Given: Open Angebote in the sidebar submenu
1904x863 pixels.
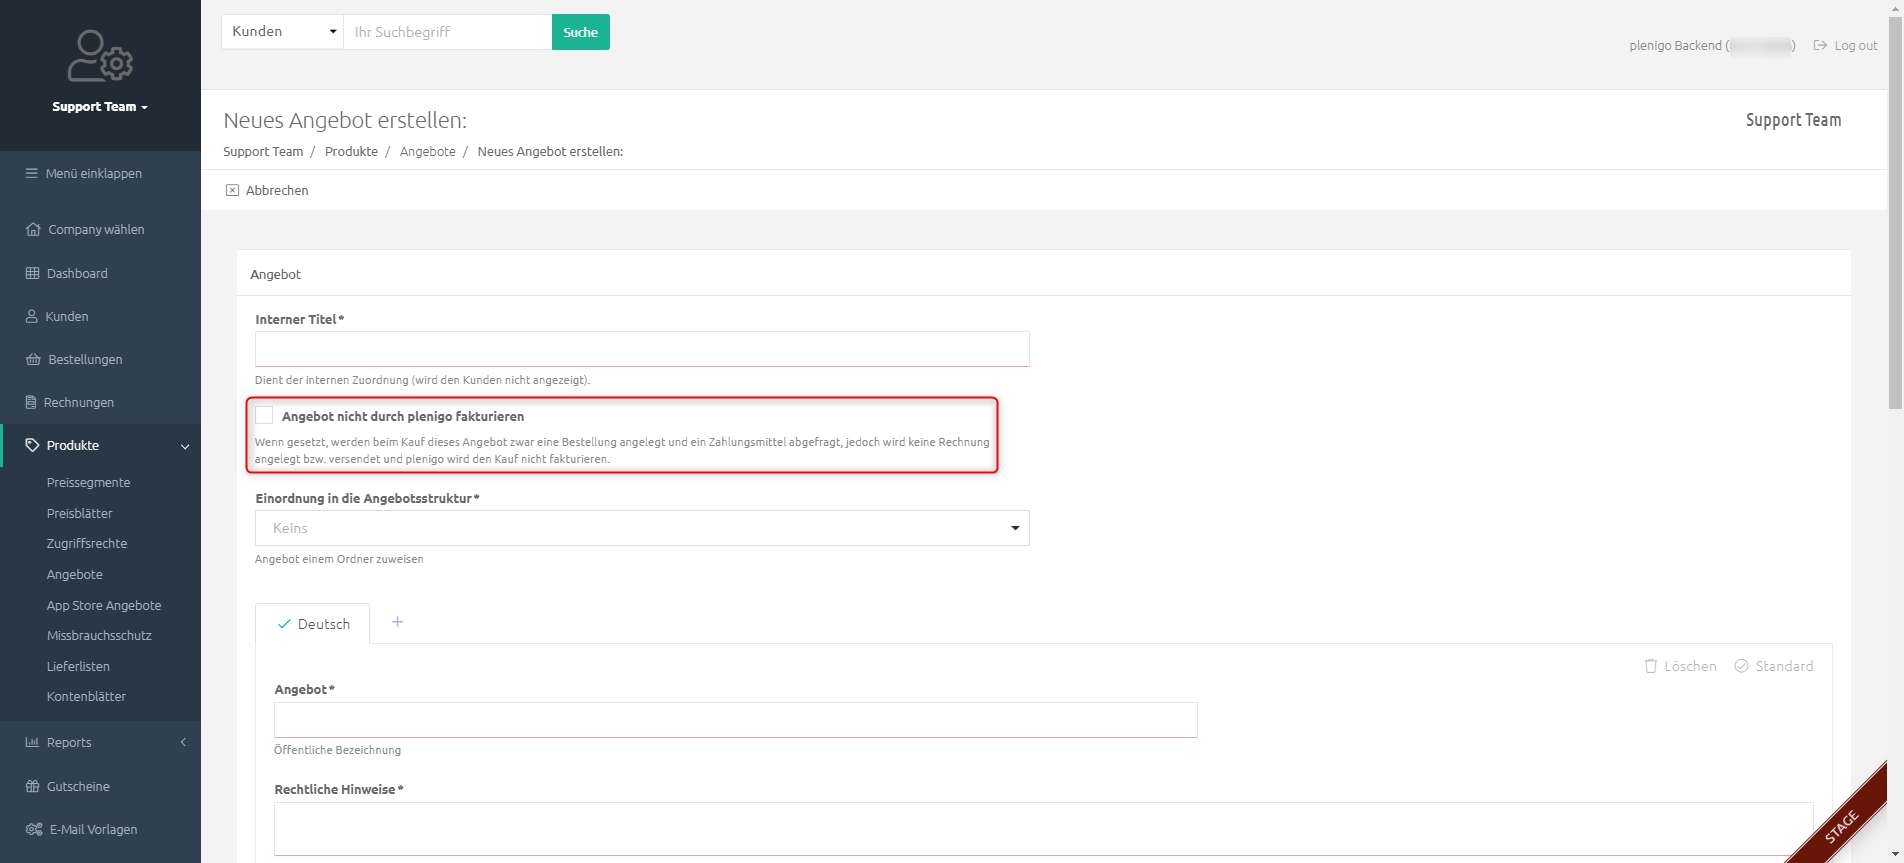Looking at the screenshot, I should (x=75, y=574).
